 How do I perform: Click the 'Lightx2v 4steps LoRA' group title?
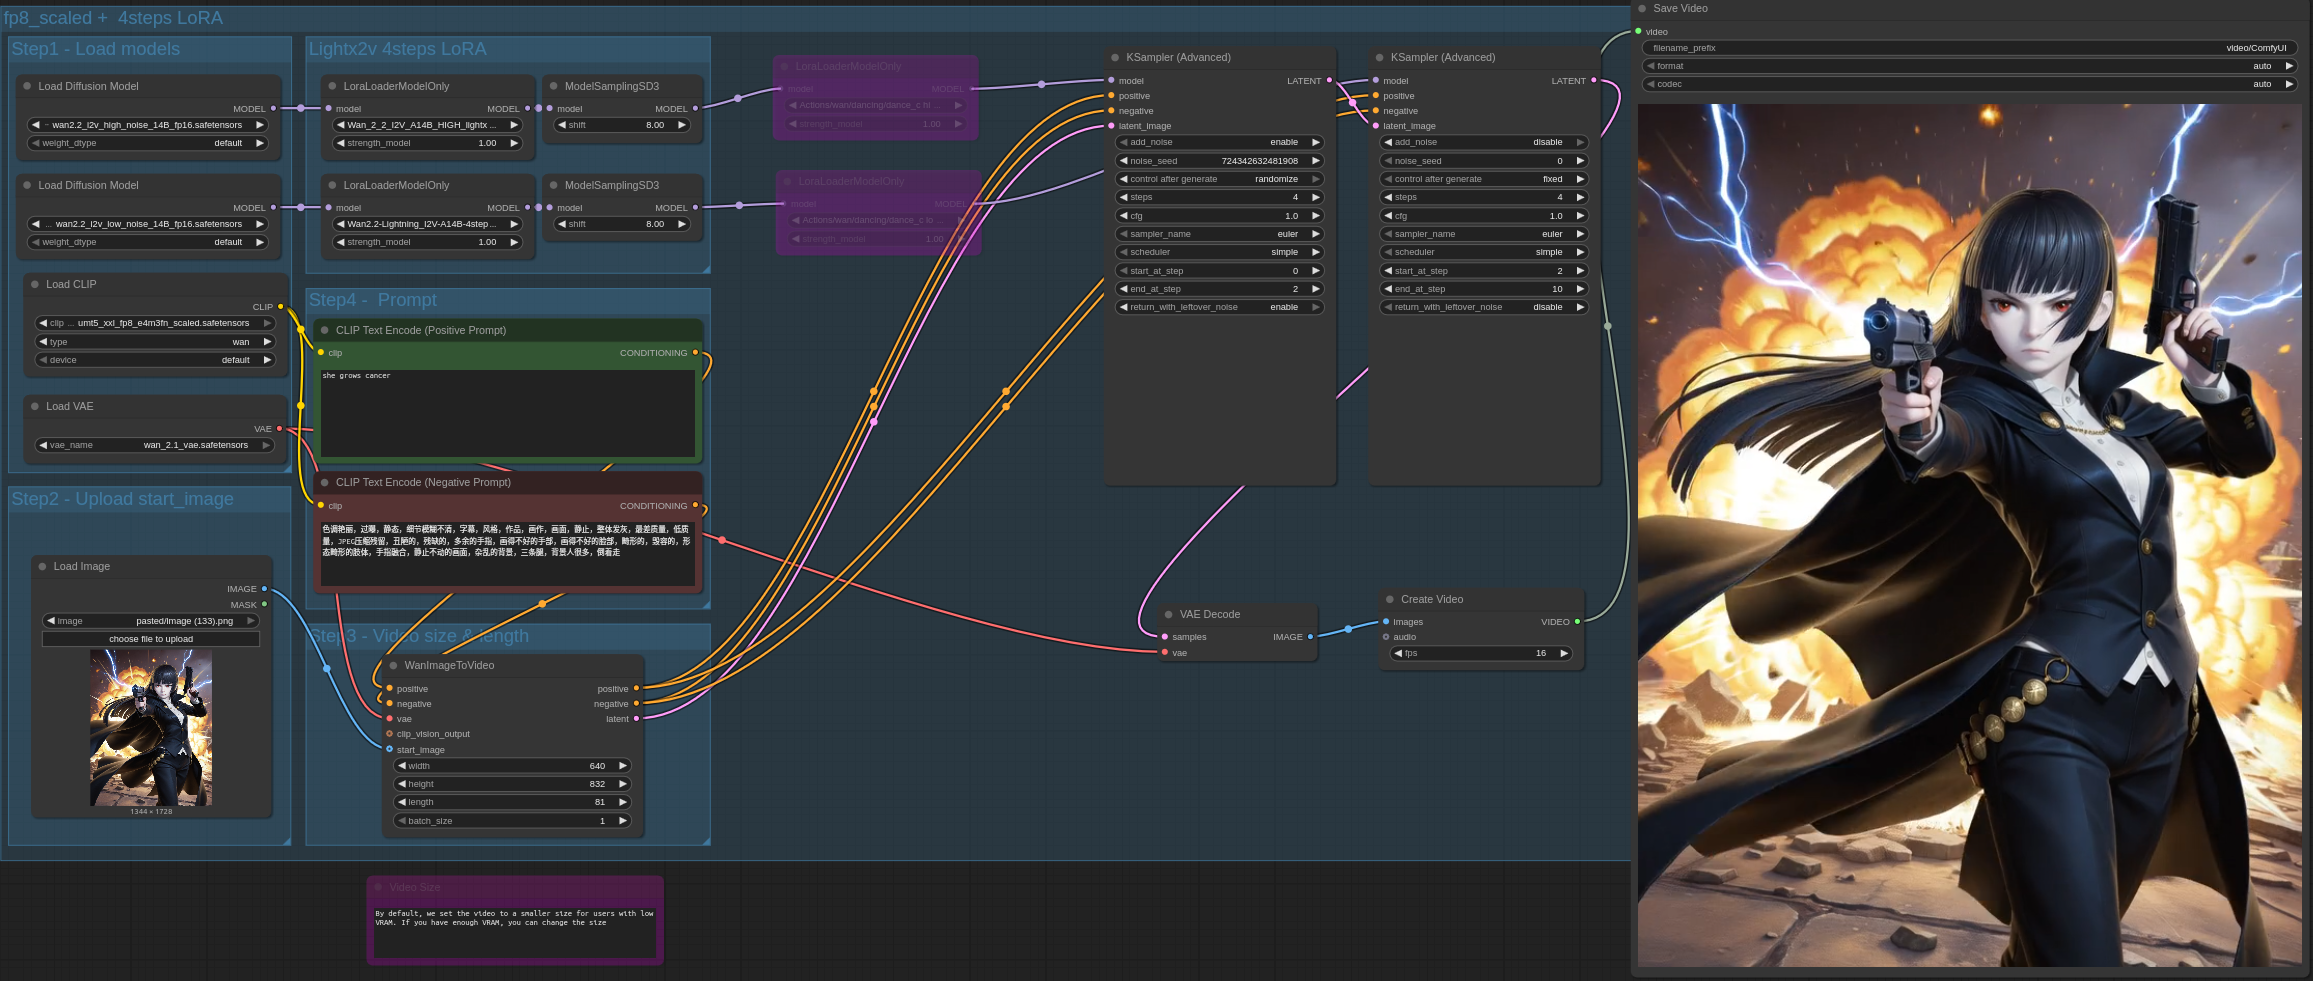tap(398, 49)
